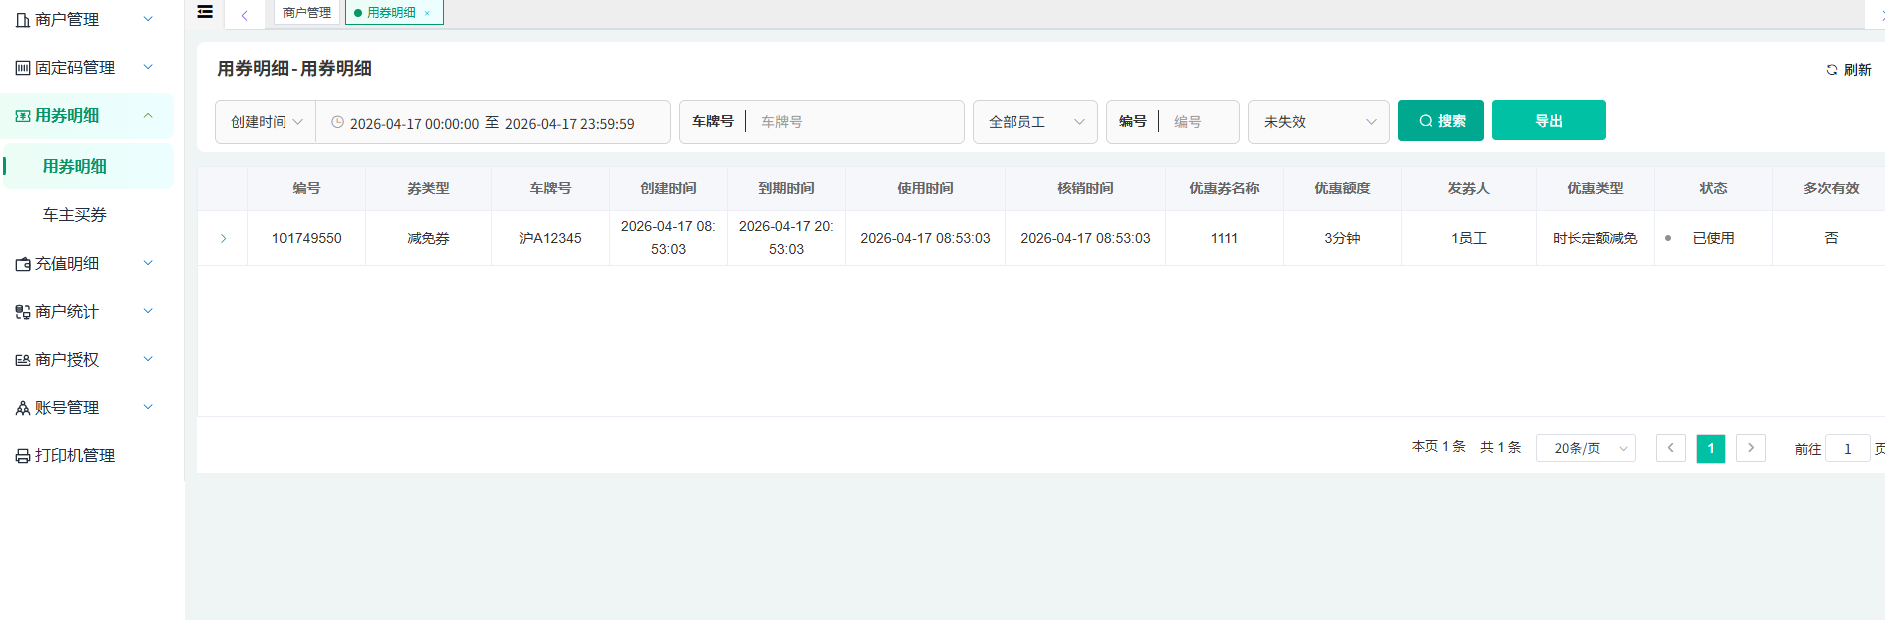
Task: Select the 用券明细 submenu item
Action: coord(87,166)
